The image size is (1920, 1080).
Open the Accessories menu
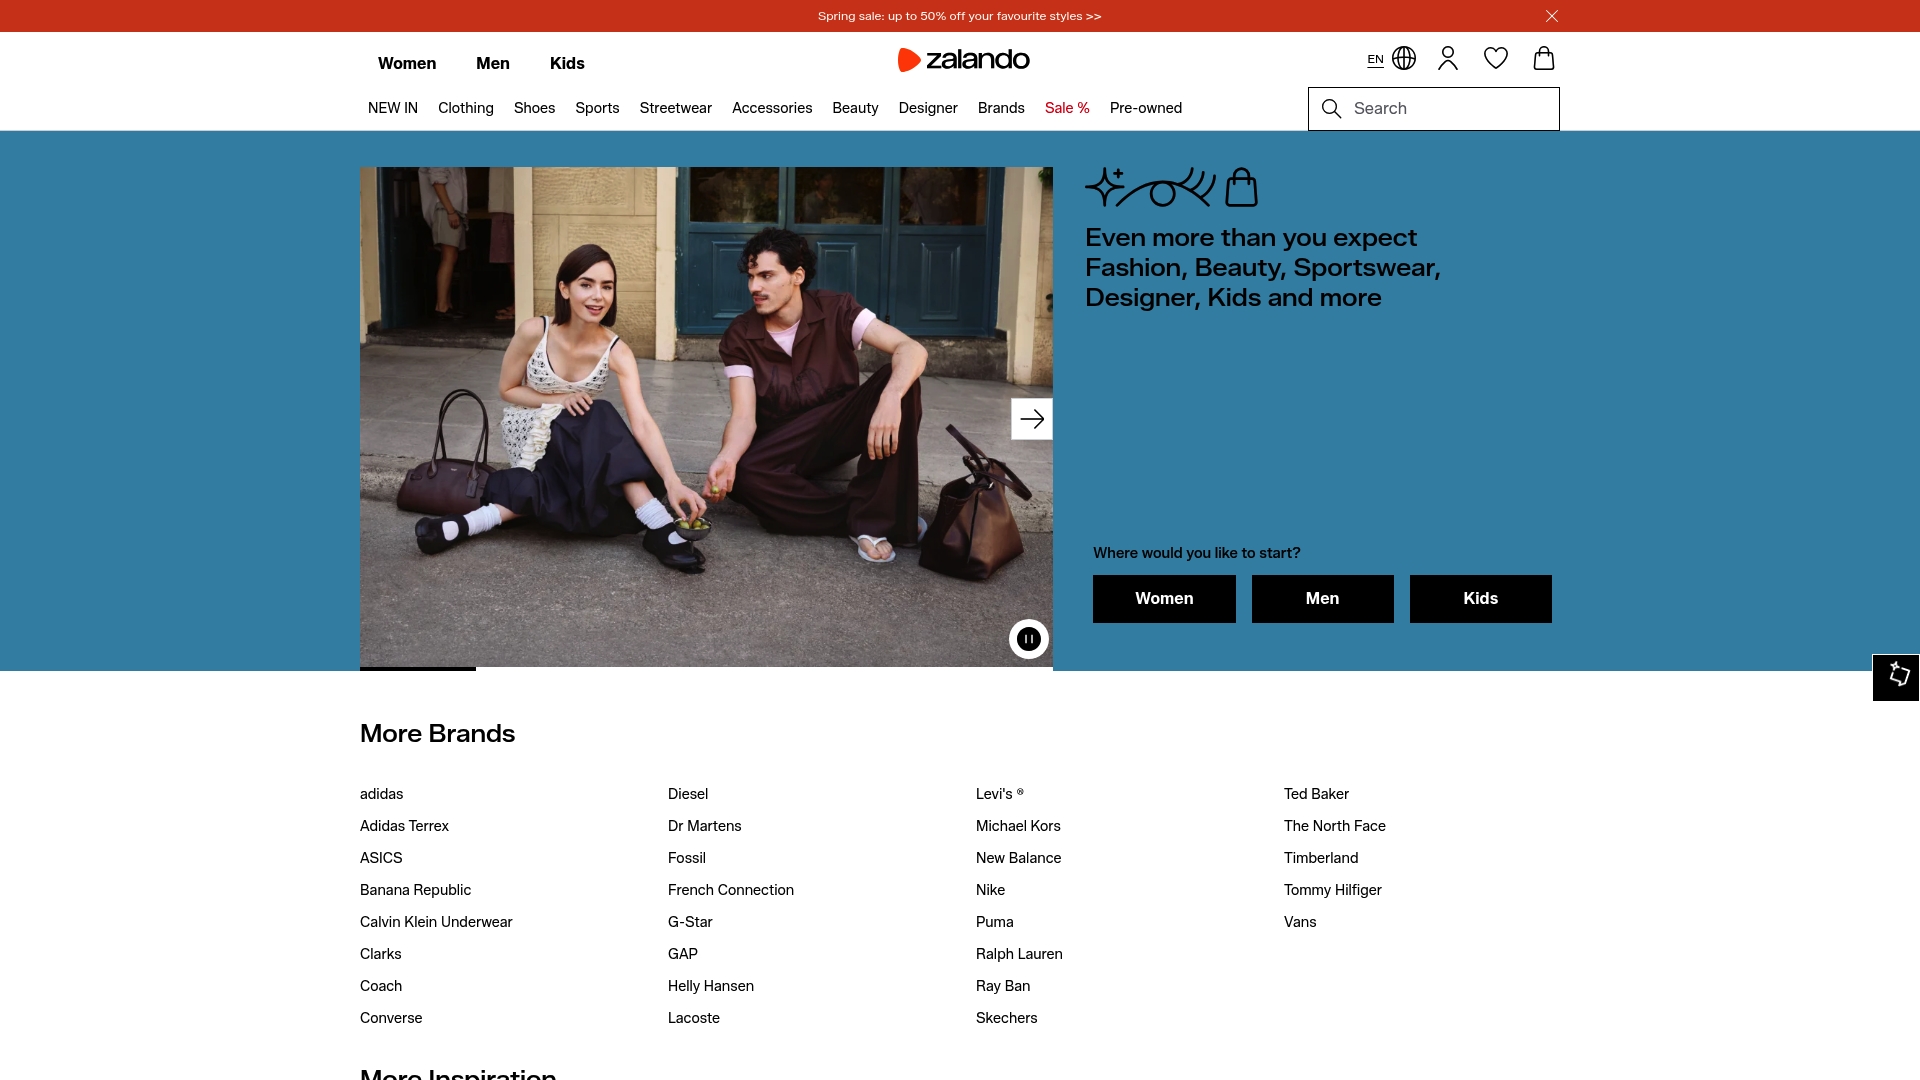point(772,108)
